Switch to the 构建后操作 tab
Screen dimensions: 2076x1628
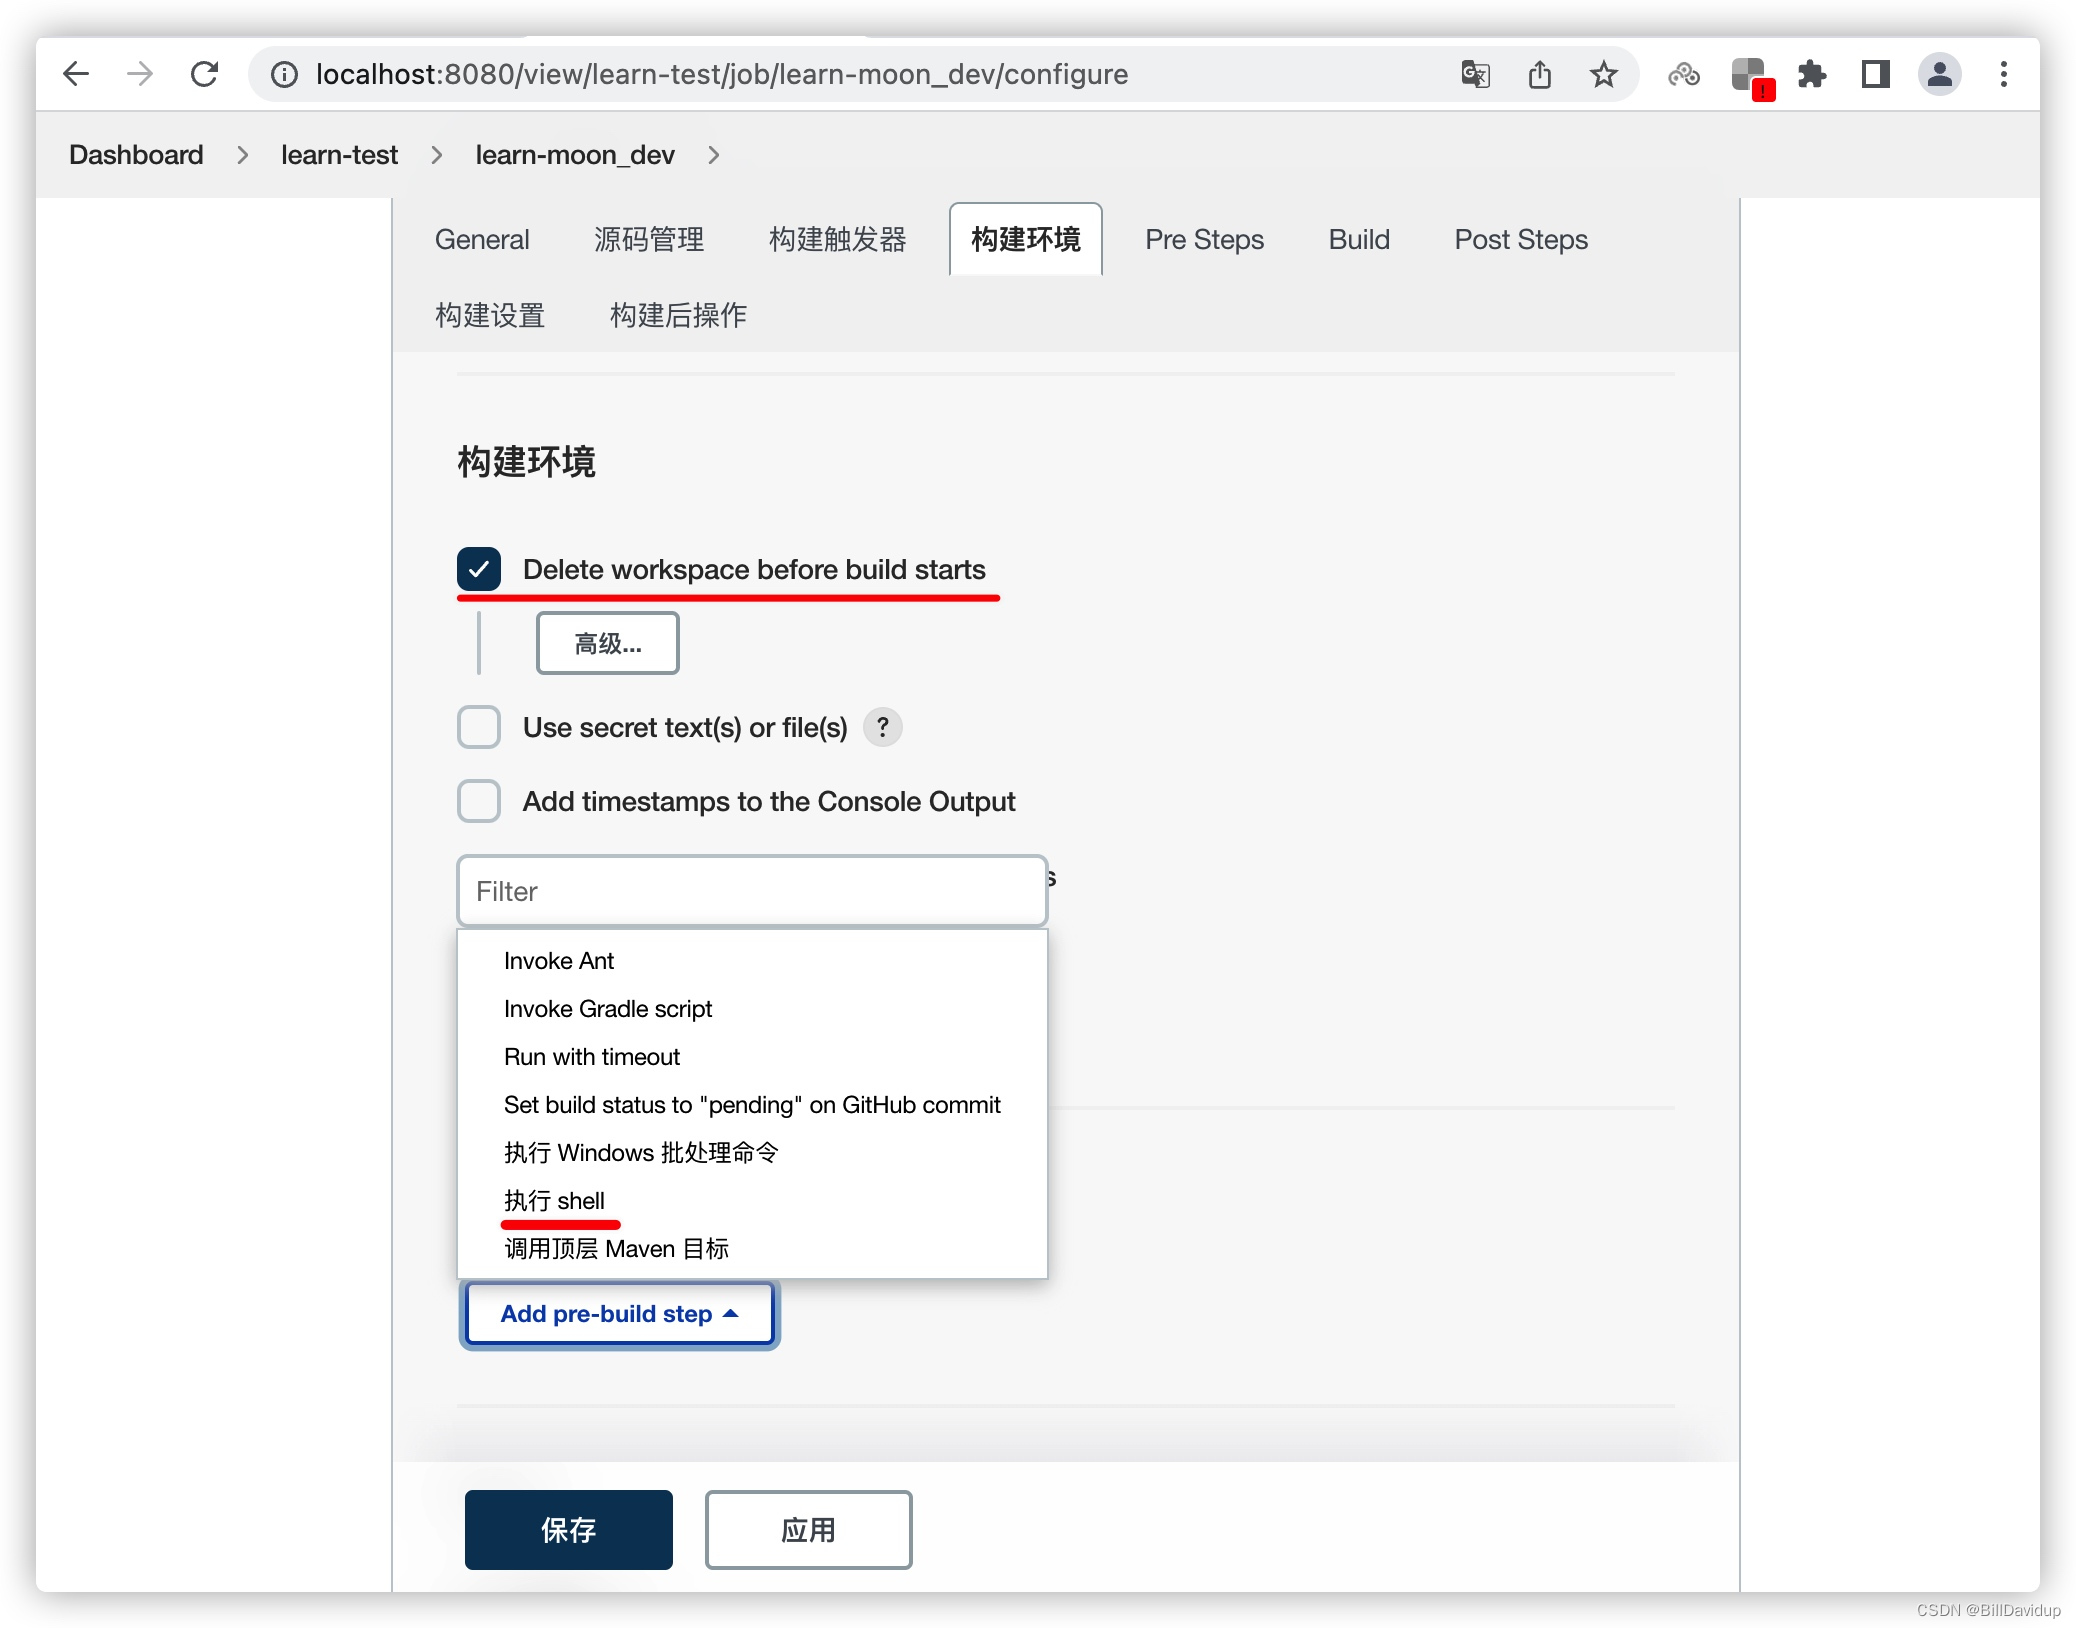[x=678, y=316]
